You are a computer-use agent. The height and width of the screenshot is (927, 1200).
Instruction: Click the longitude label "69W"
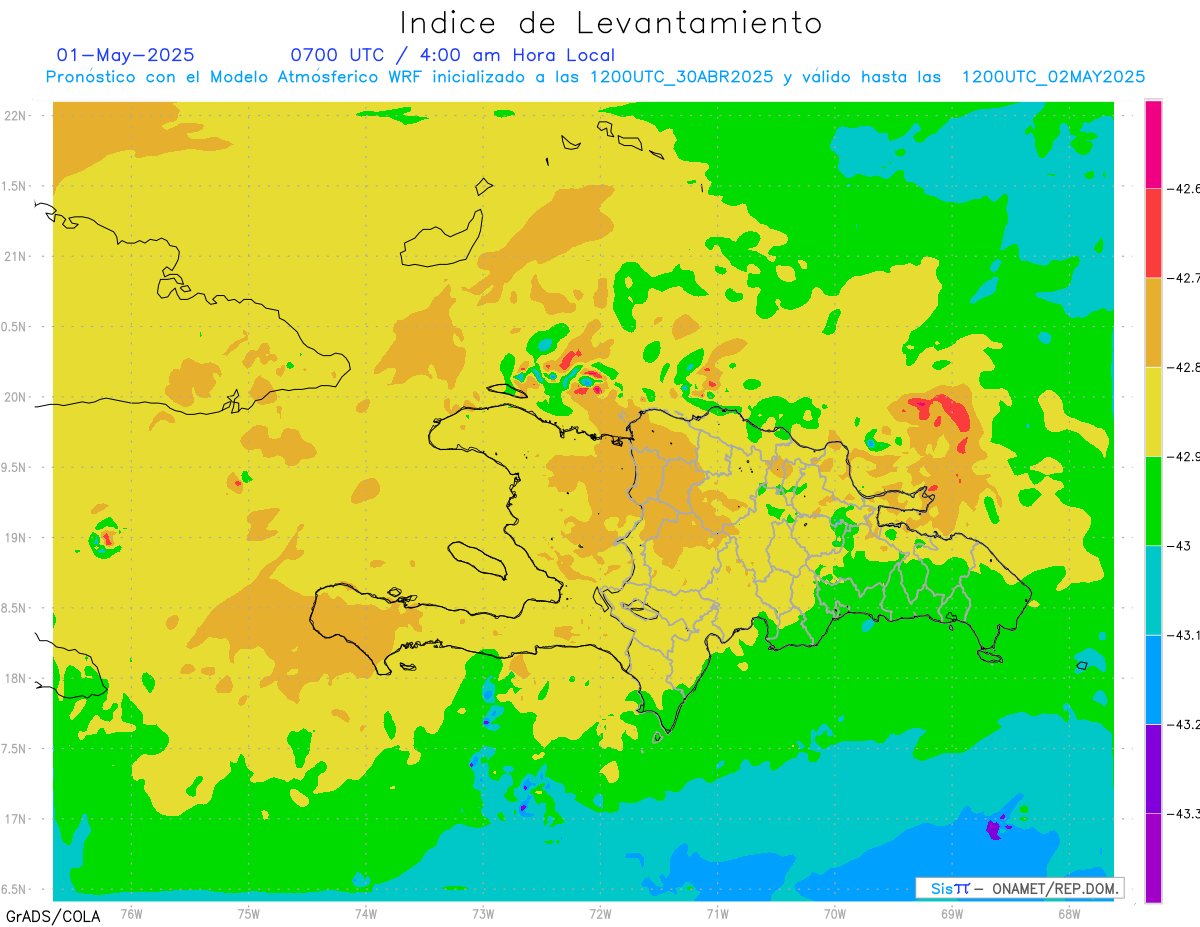[x=952, y=914]
